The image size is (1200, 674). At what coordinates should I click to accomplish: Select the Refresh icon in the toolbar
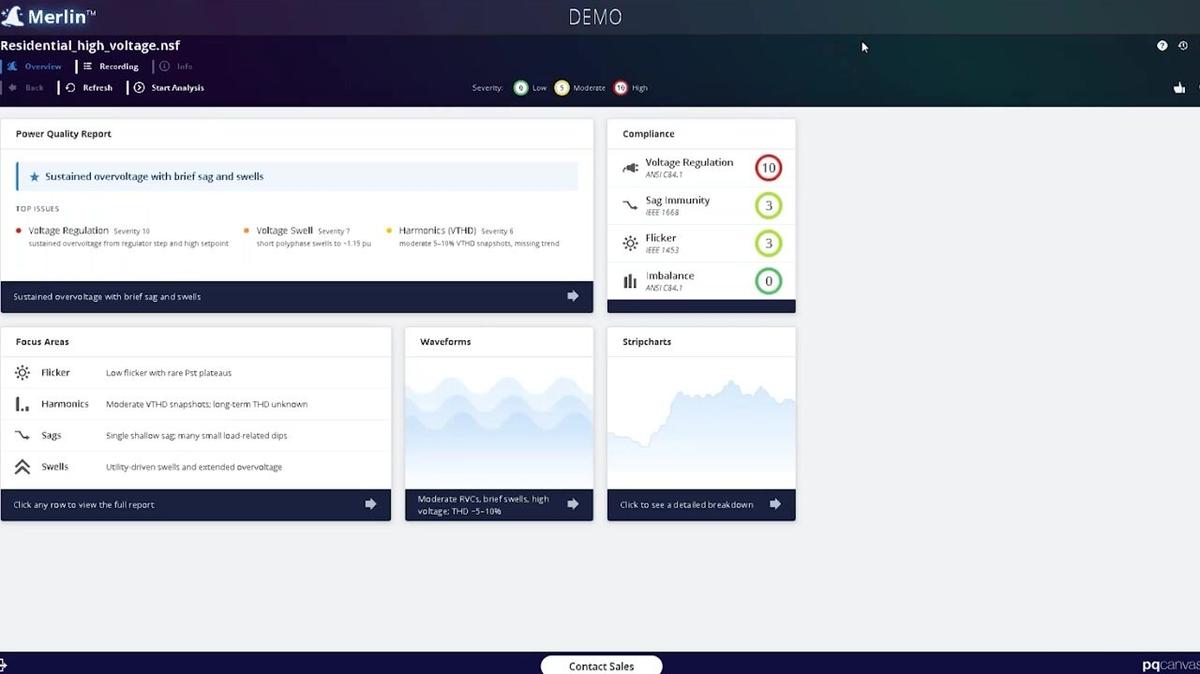click(x=71, y=87)
